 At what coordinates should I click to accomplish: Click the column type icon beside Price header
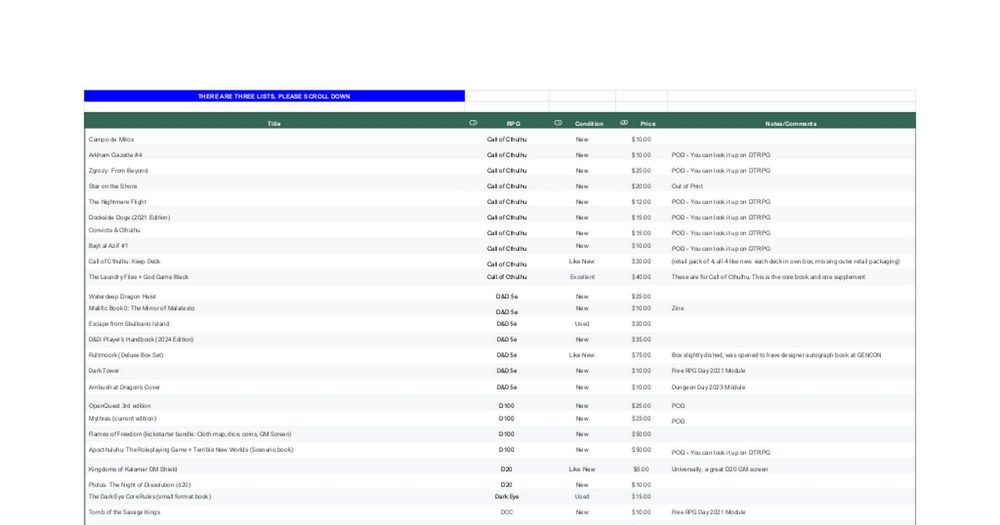point(624,122)
